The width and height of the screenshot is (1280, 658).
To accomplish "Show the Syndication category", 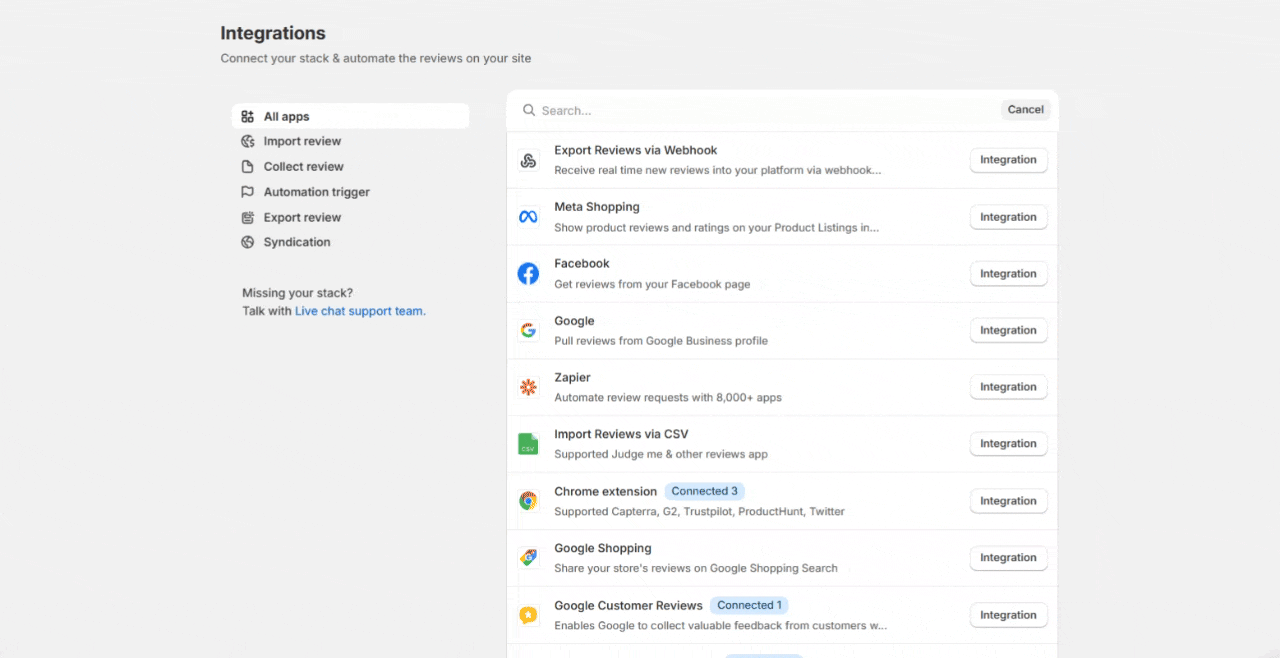I will point(297,242).
